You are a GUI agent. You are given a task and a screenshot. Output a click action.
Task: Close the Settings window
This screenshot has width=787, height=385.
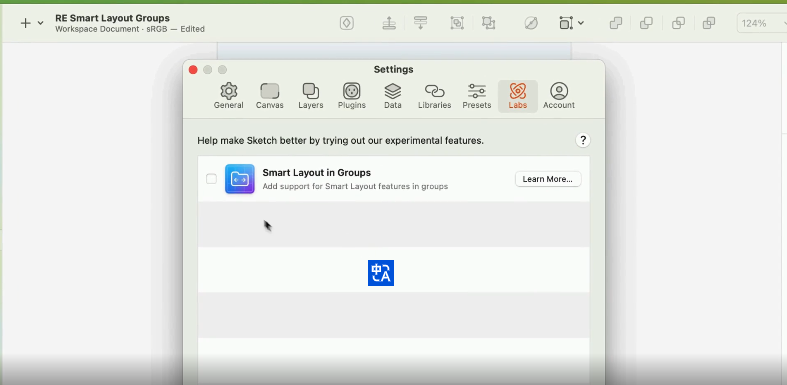click(x=193, y=70)
